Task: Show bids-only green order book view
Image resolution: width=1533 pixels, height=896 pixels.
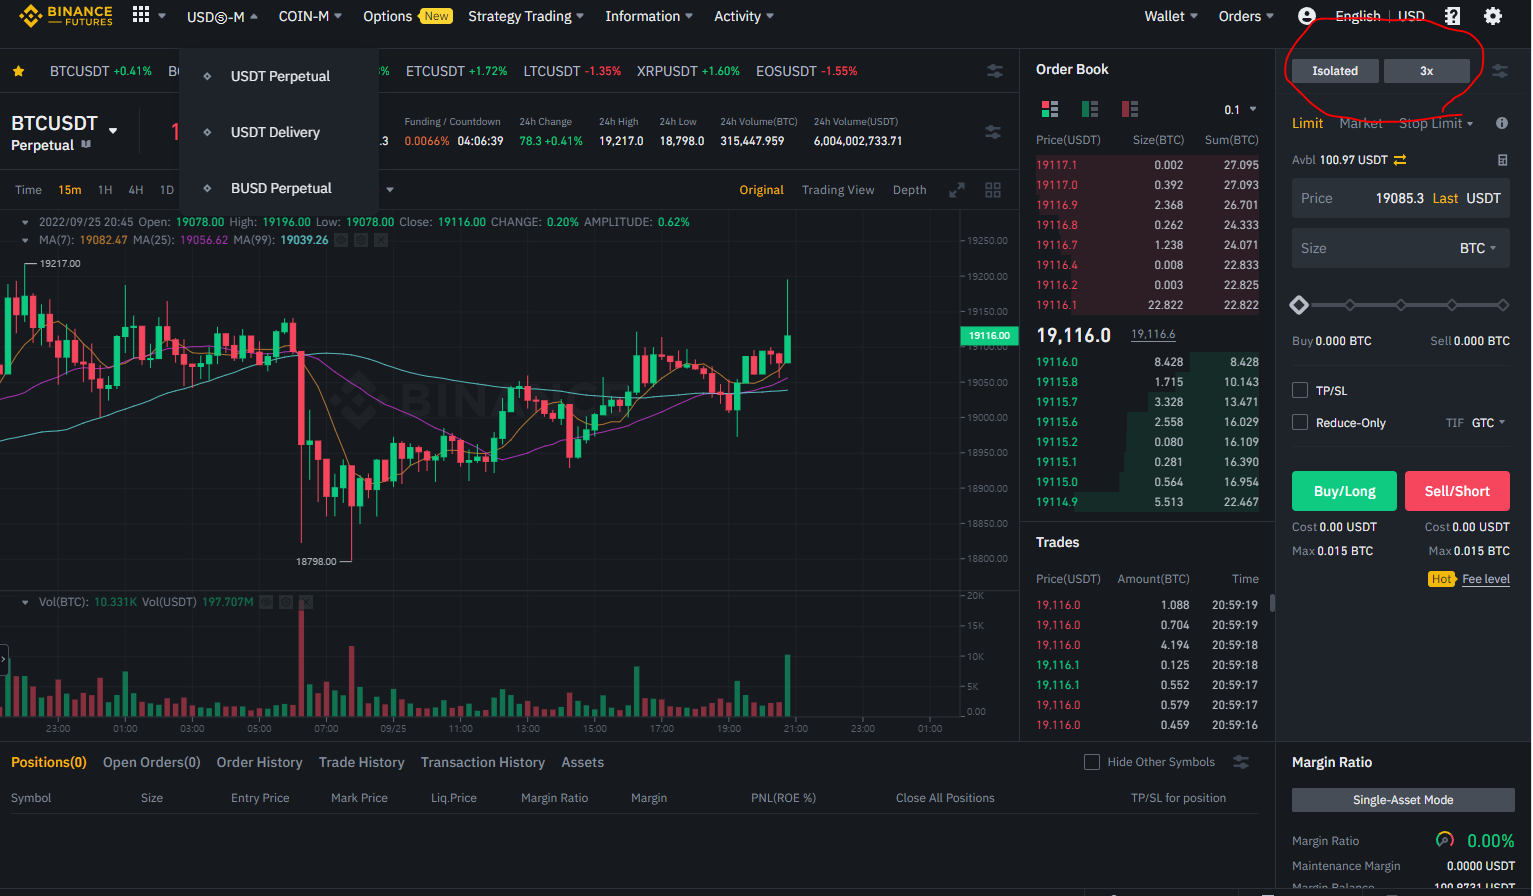Action: 1090,109
